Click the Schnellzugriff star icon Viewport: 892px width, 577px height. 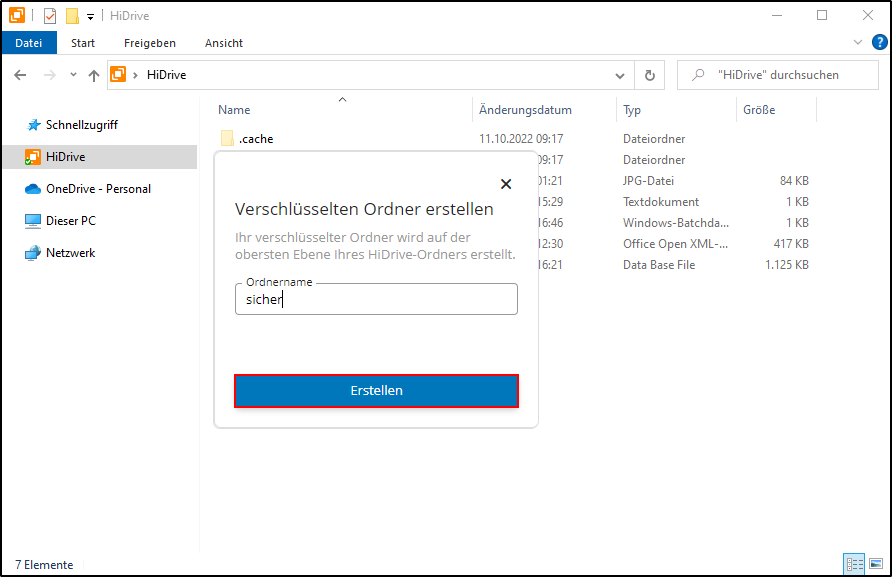(x=35, y=124)
